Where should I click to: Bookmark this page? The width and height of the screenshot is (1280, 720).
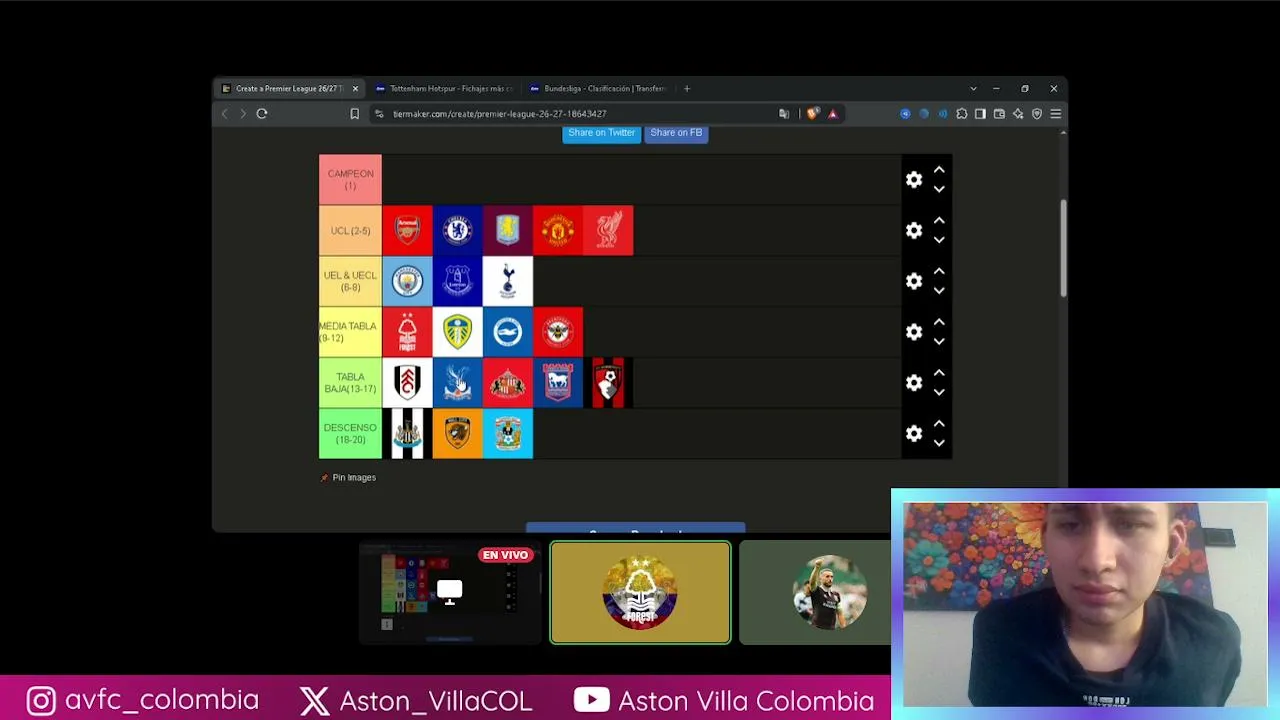tap(354, 114)
